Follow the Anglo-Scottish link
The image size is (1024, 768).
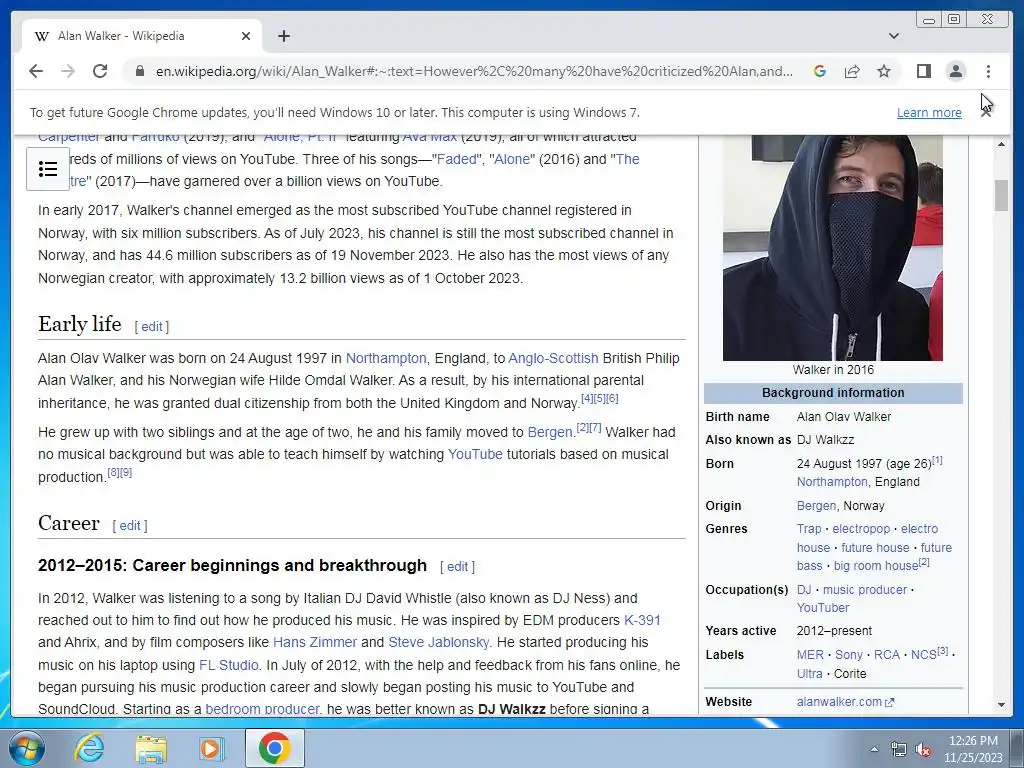[x=553, y=359]
